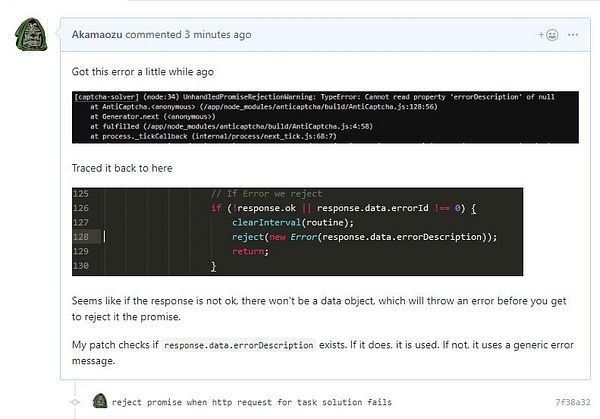Click the inline response.data.errorDescription code text
This screenshot has height=419, width=600.
(x=239, y=345)
